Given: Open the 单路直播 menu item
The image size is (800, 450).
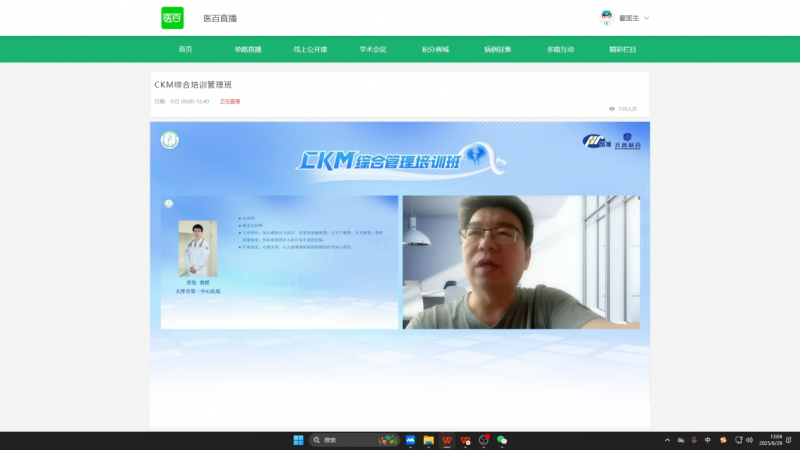Looking at the screenshot, I should click(x=248, y=49).
